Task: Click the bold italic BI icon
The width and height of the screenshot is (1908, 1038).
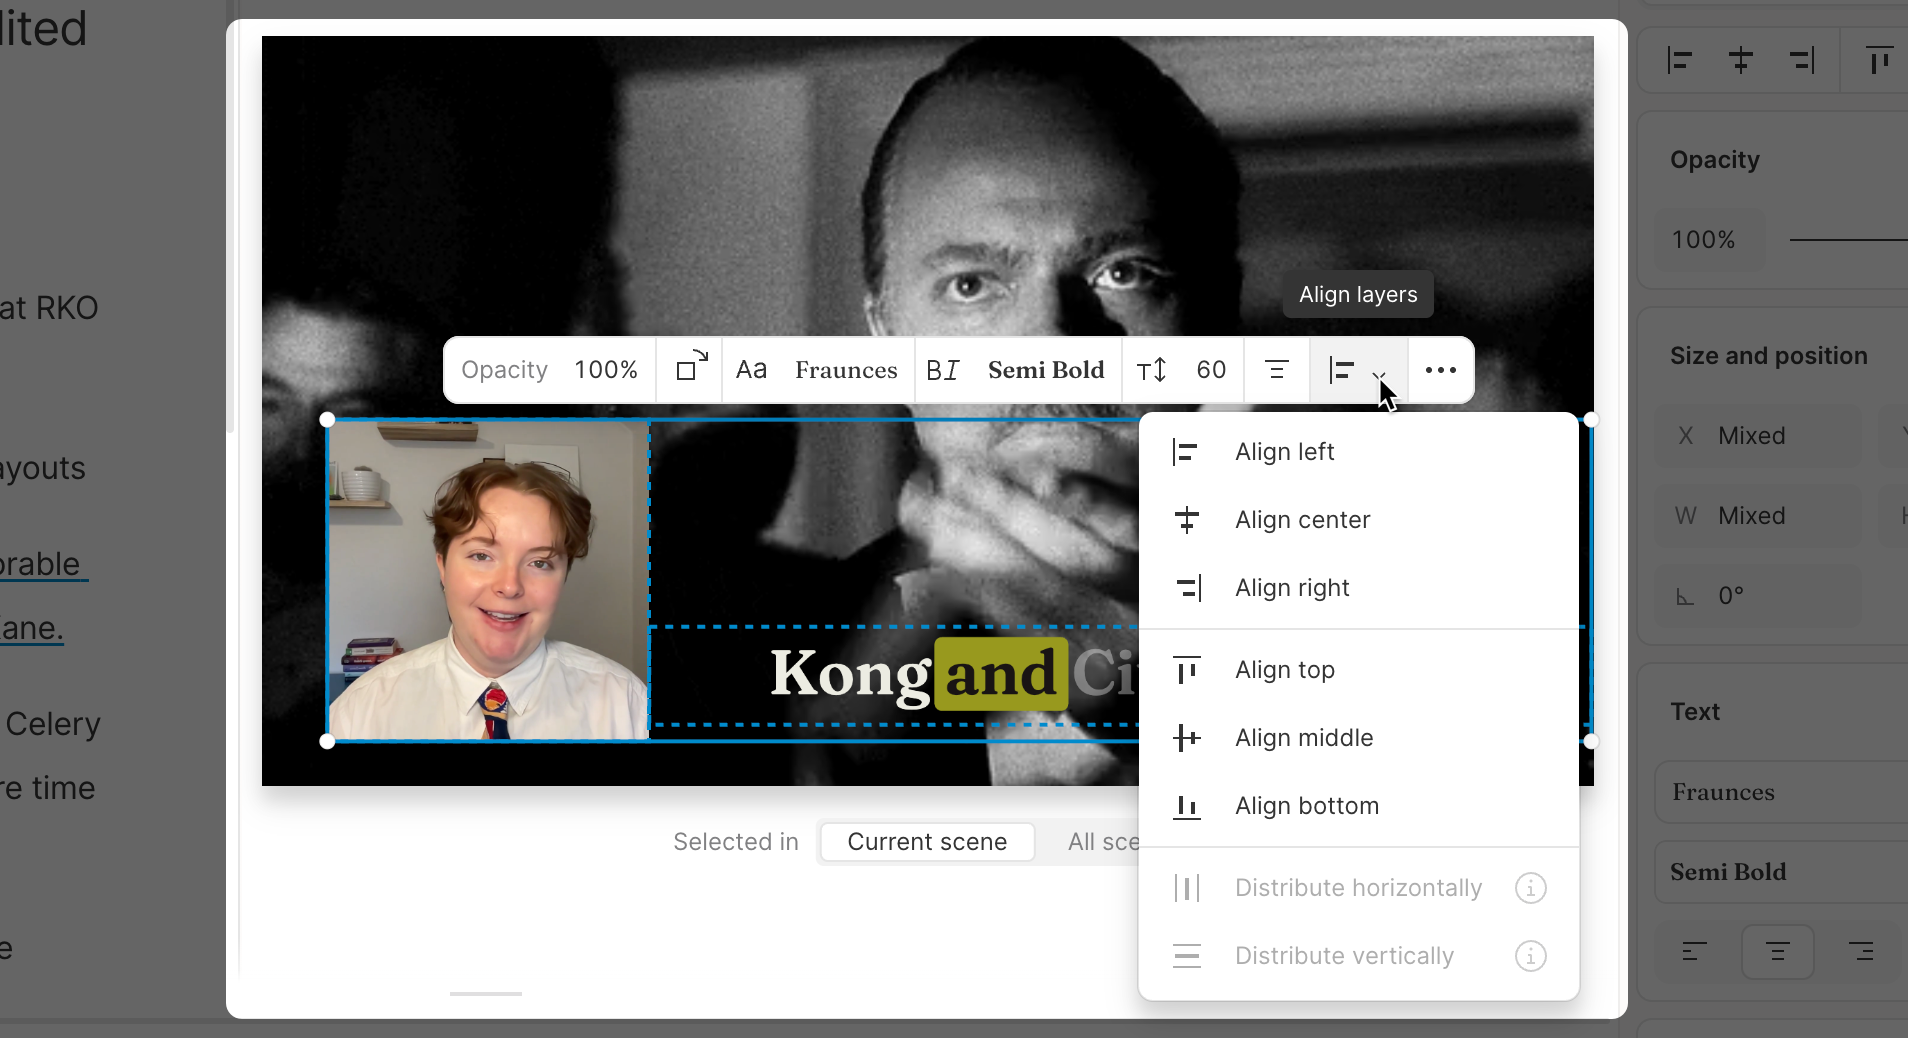Action: click(942, 370)
